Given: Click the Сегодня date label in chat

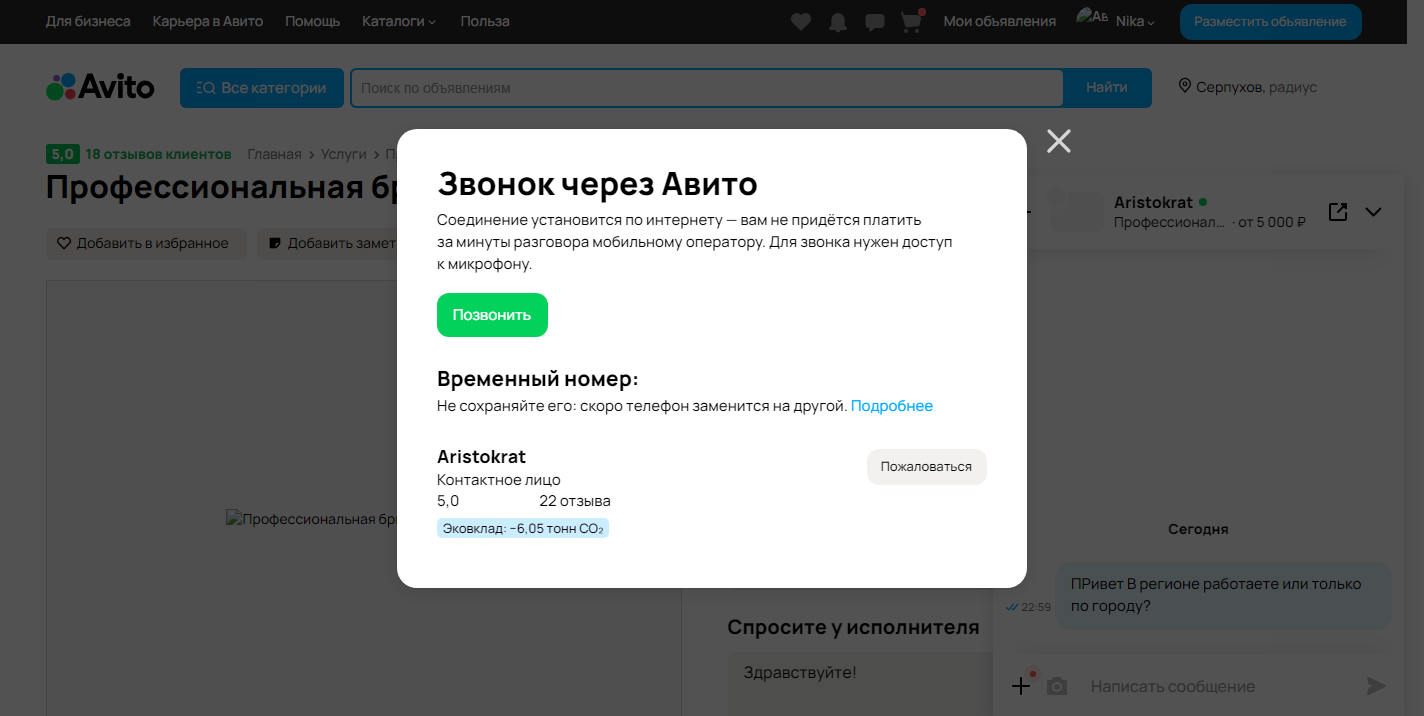Looking at the screenshot, I should [1198, 529].
